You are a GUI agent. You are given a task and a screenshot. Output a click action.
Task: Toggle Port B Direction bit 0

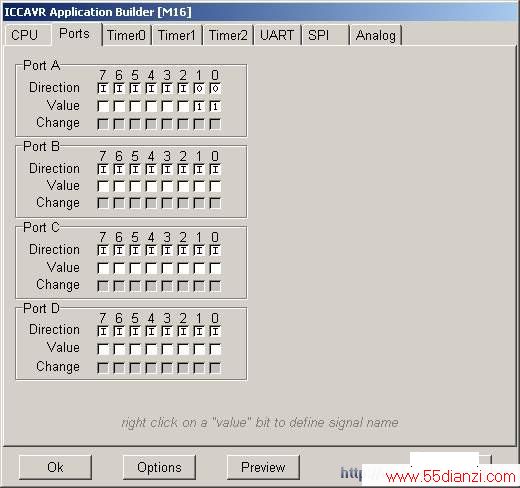point(215,169)
